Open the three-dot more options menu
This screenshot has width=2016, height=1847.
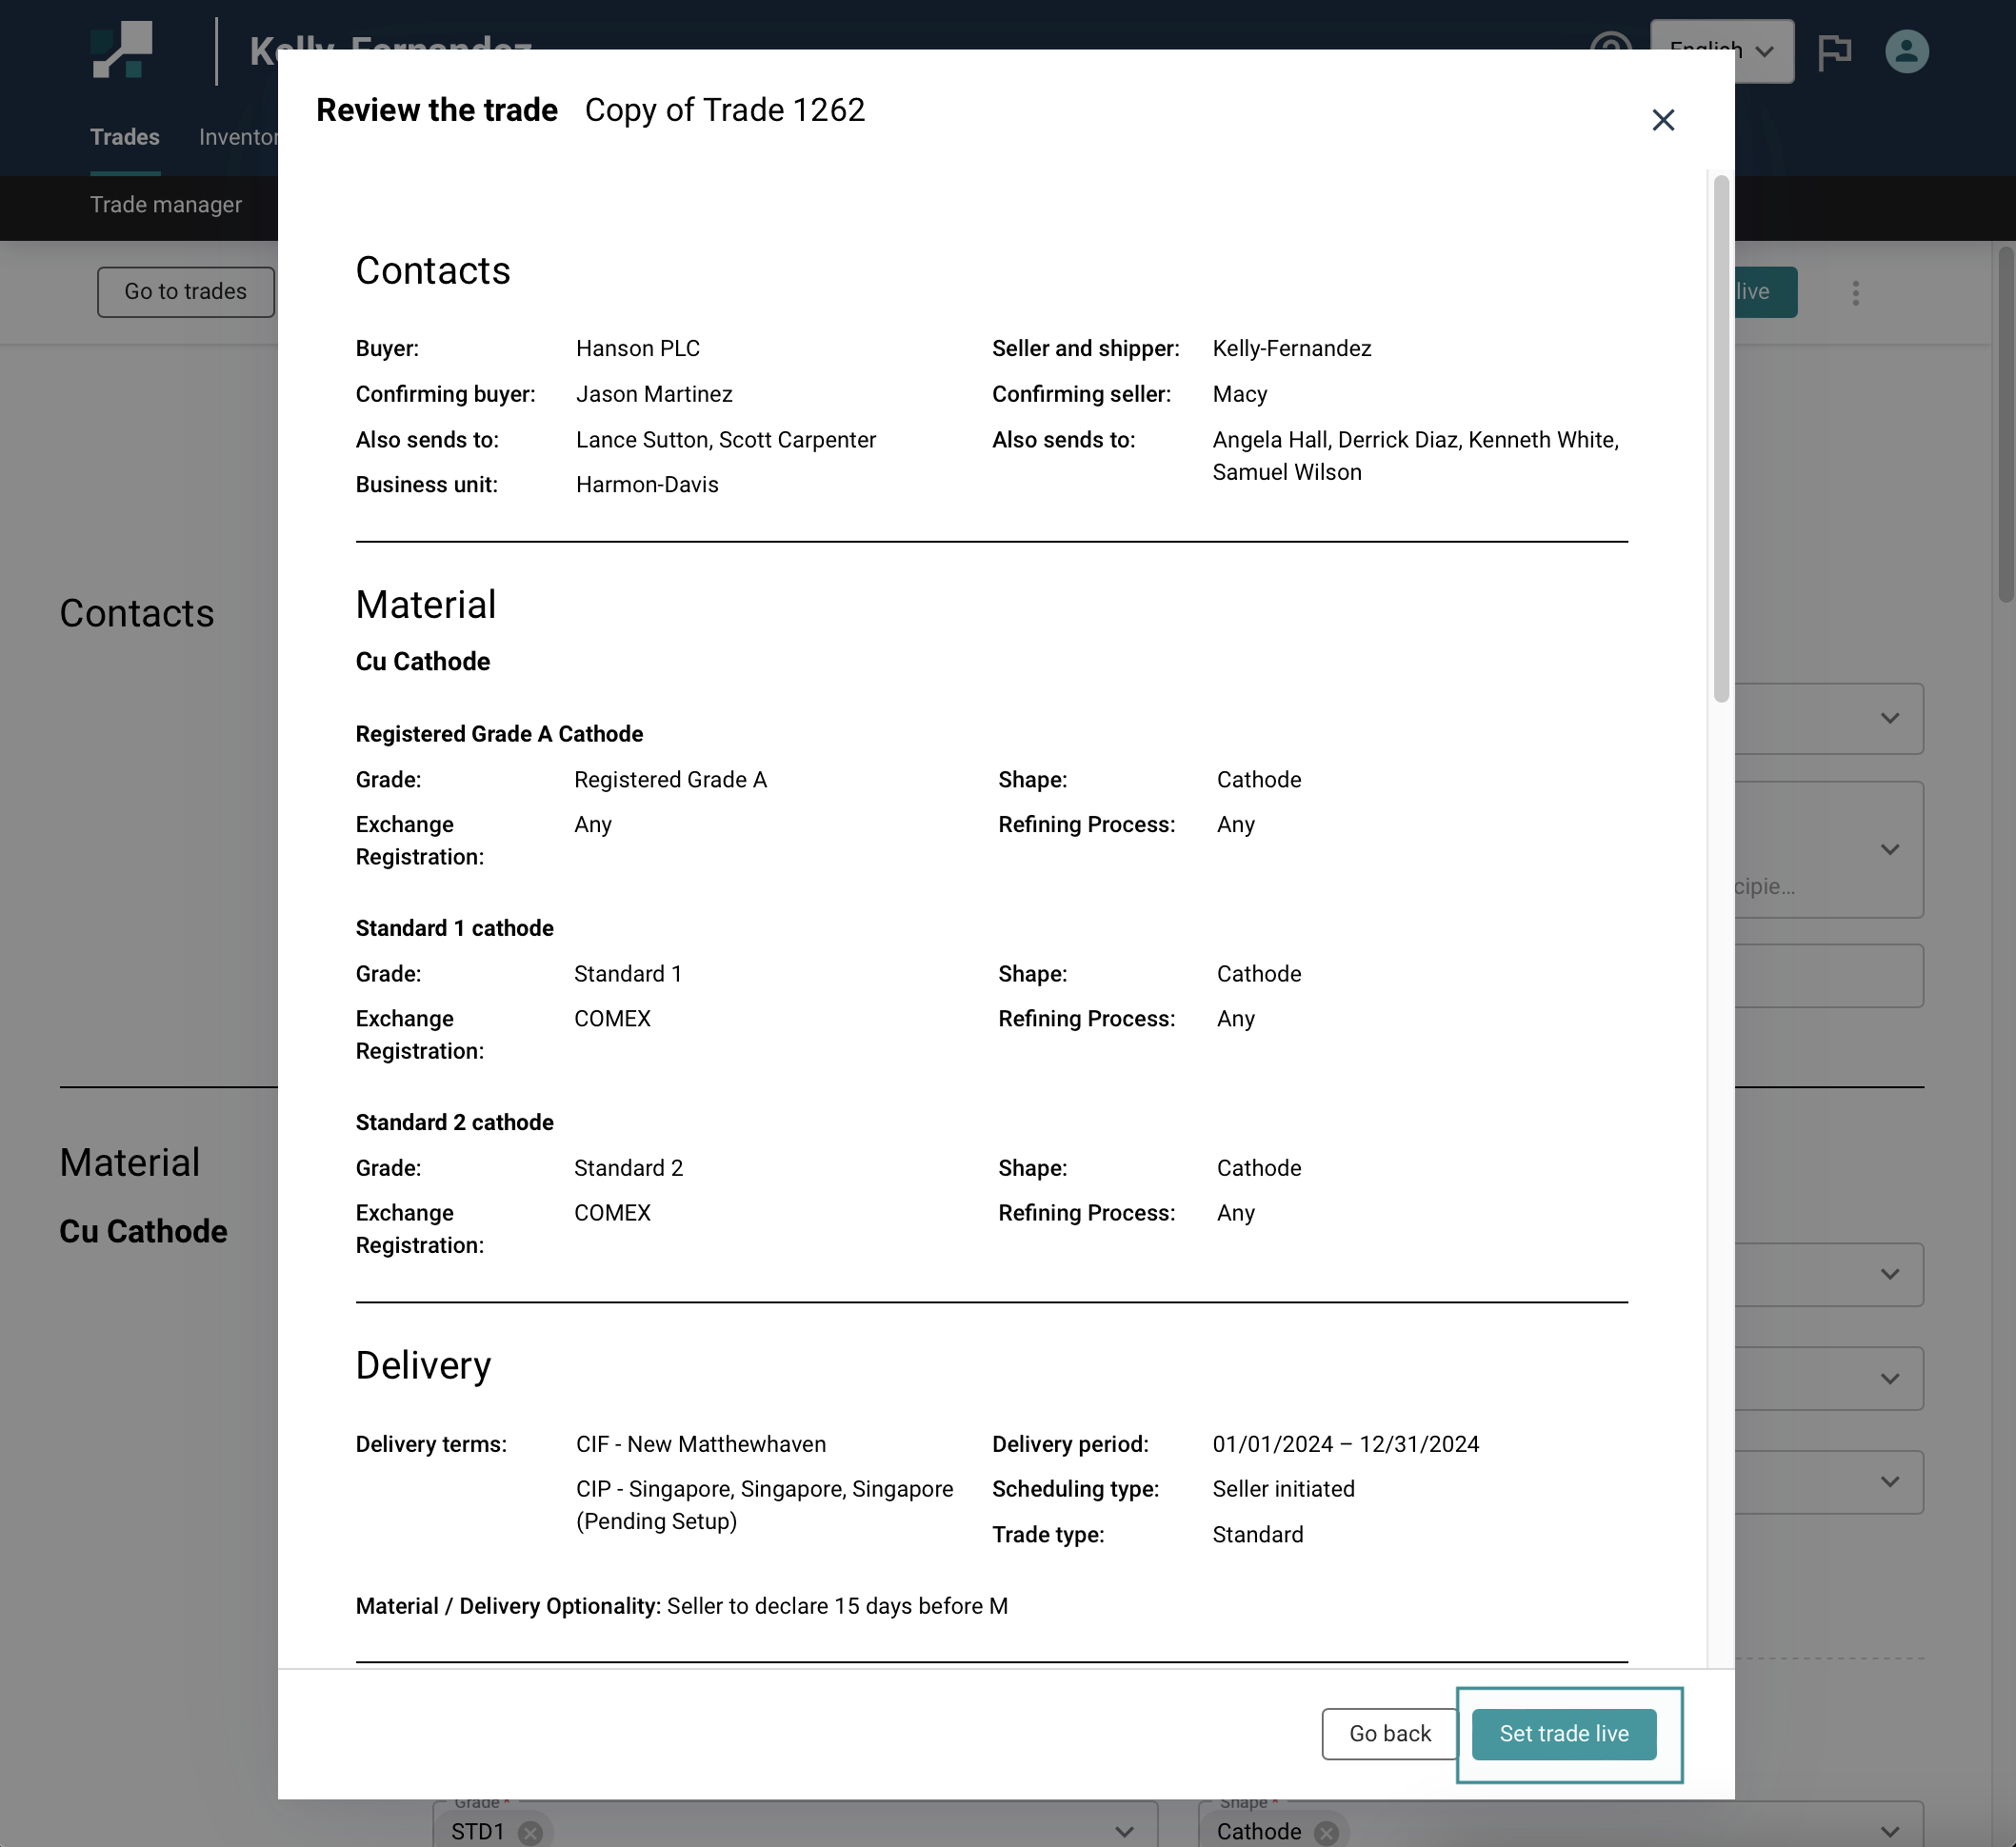(1855, 293)
